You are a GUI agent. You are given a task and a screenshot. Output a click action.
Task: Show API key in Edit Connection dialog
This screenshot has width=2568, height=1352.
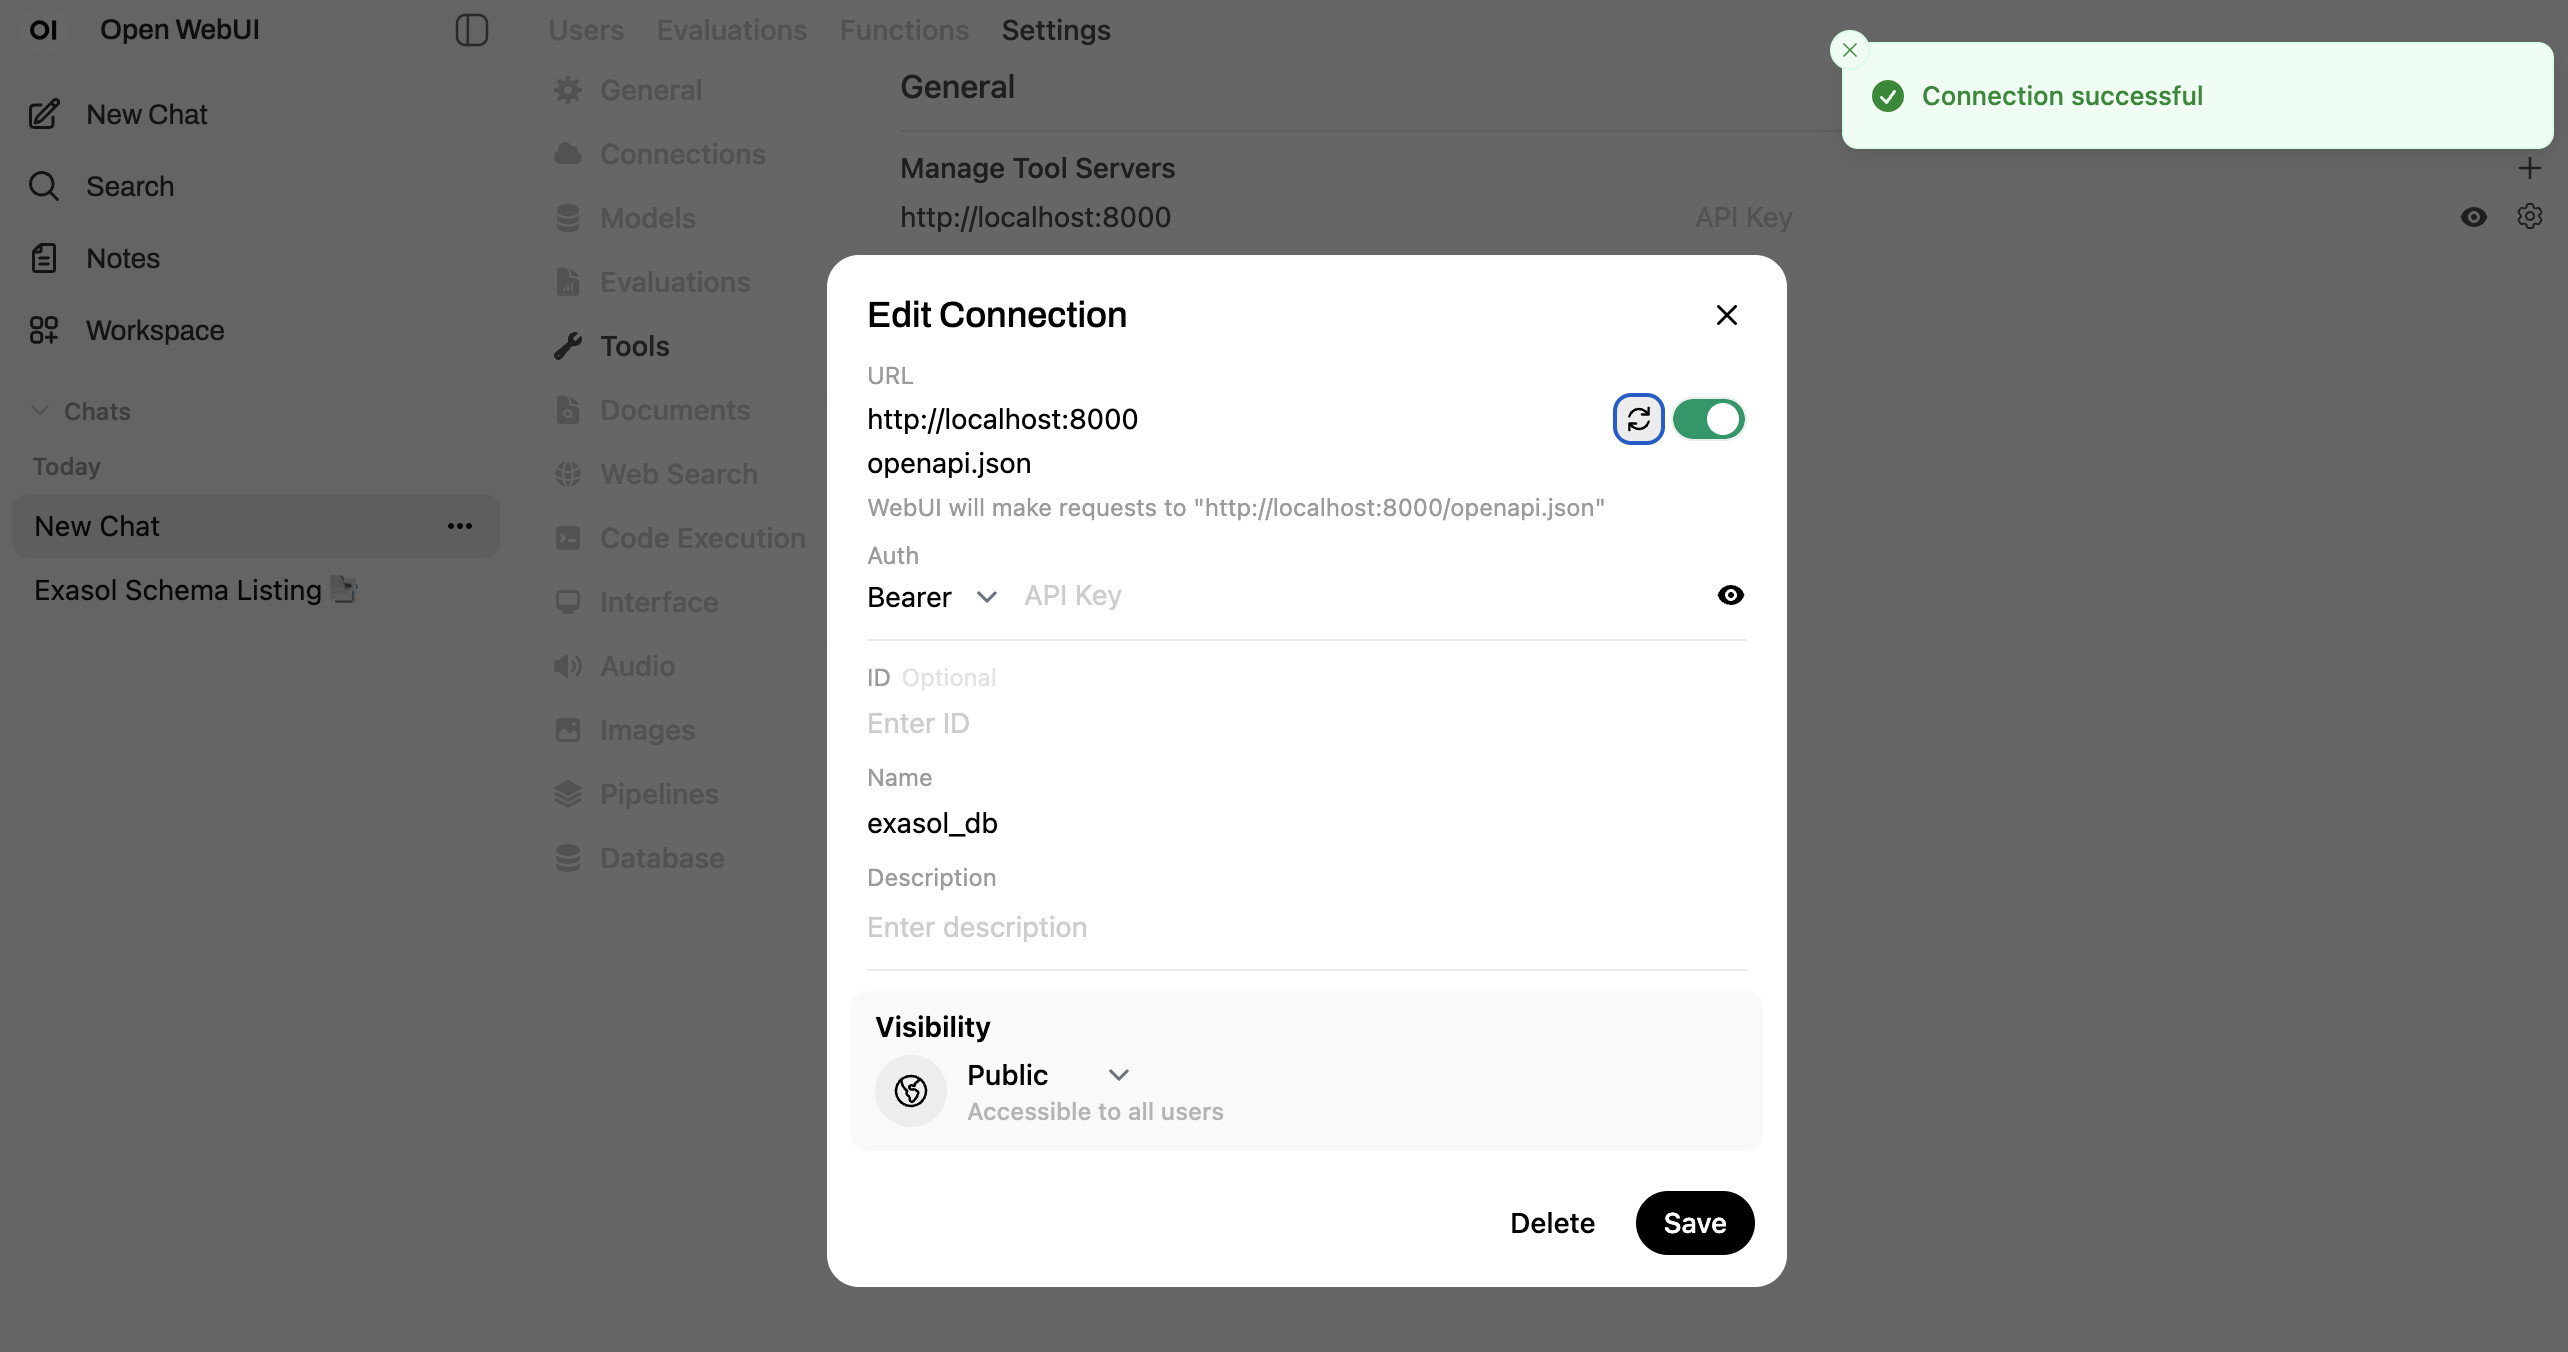(x=1730, y=596)
